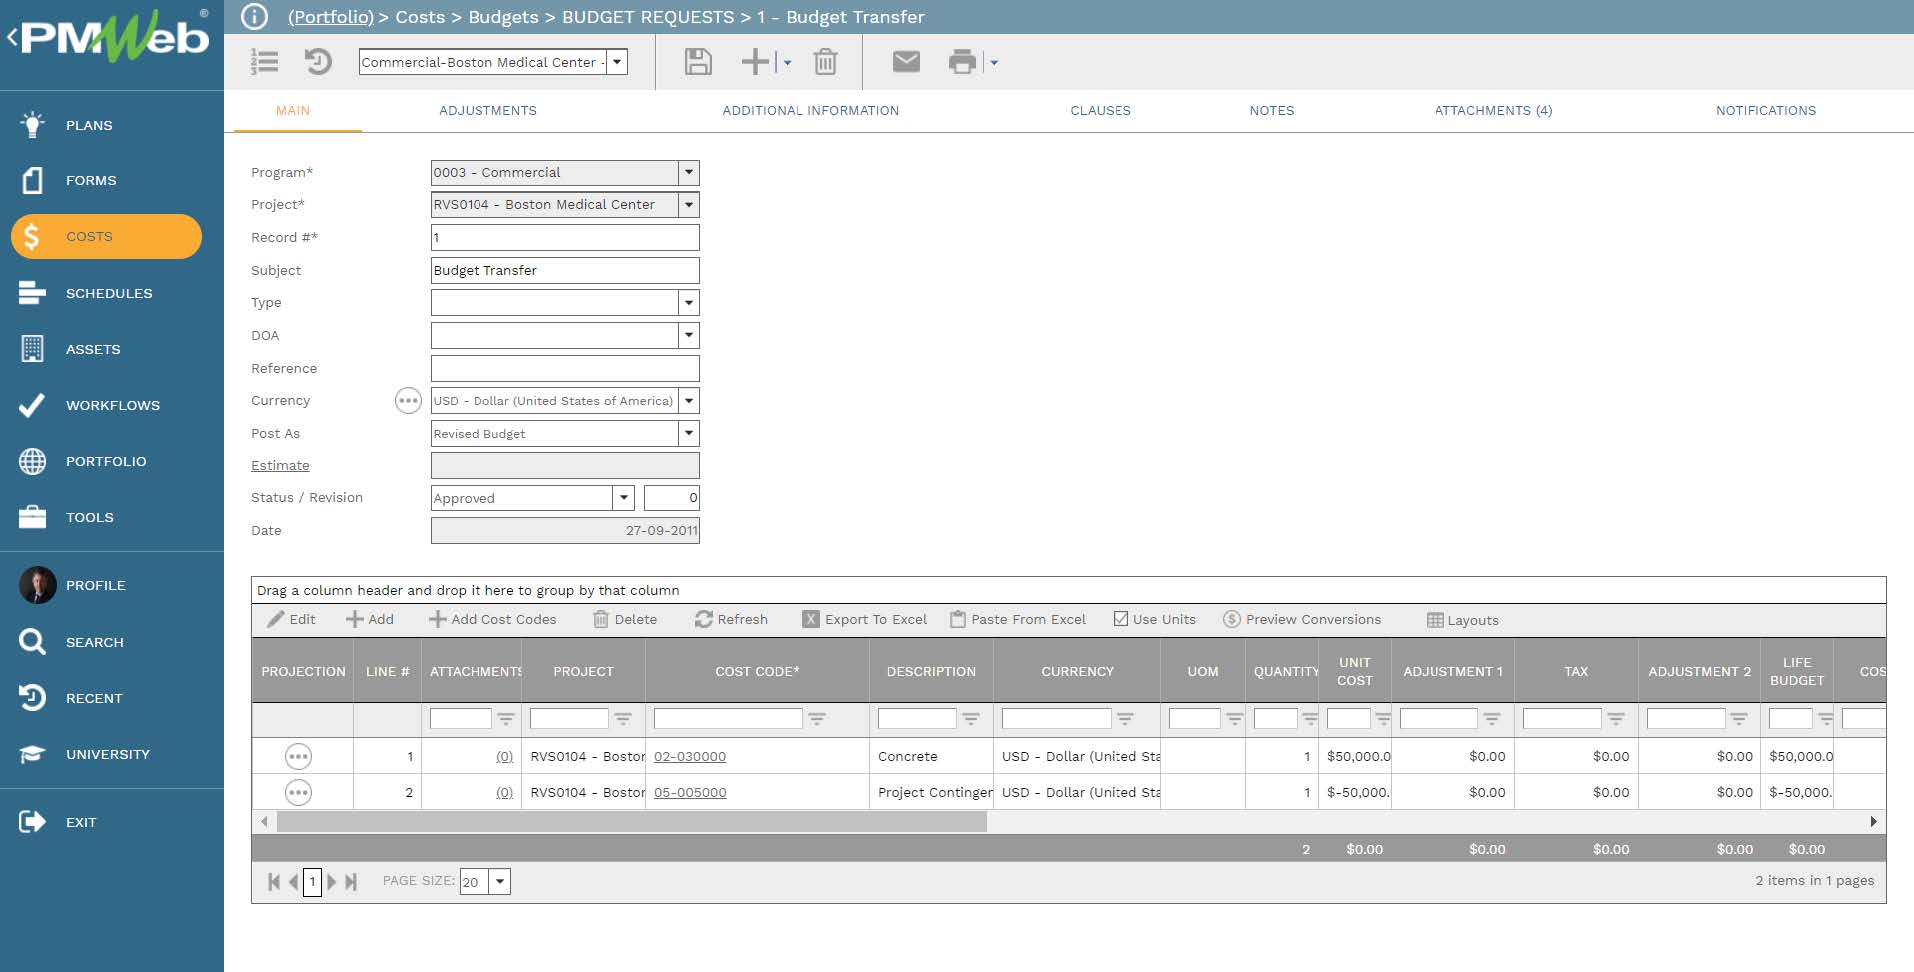Click the plus icon to add record

755,62
